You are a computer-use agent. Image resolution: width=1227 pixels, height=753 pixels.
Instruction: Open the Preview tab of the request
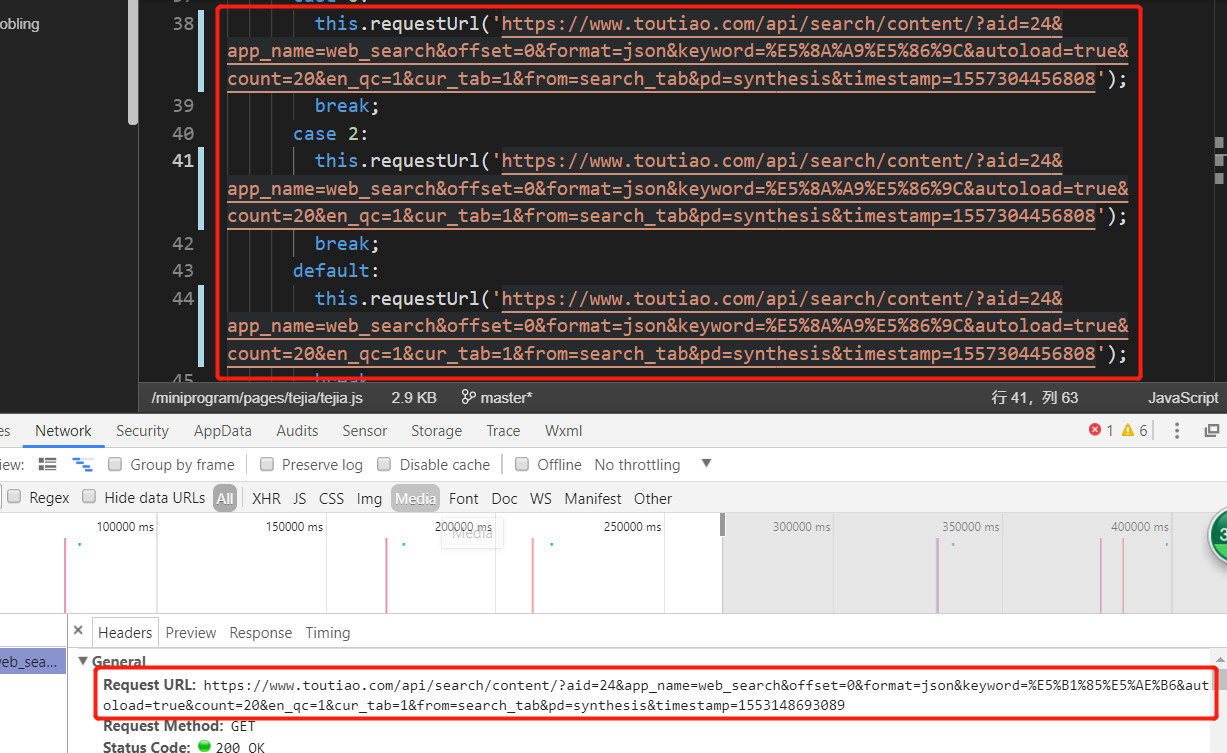tap(191, 633)
